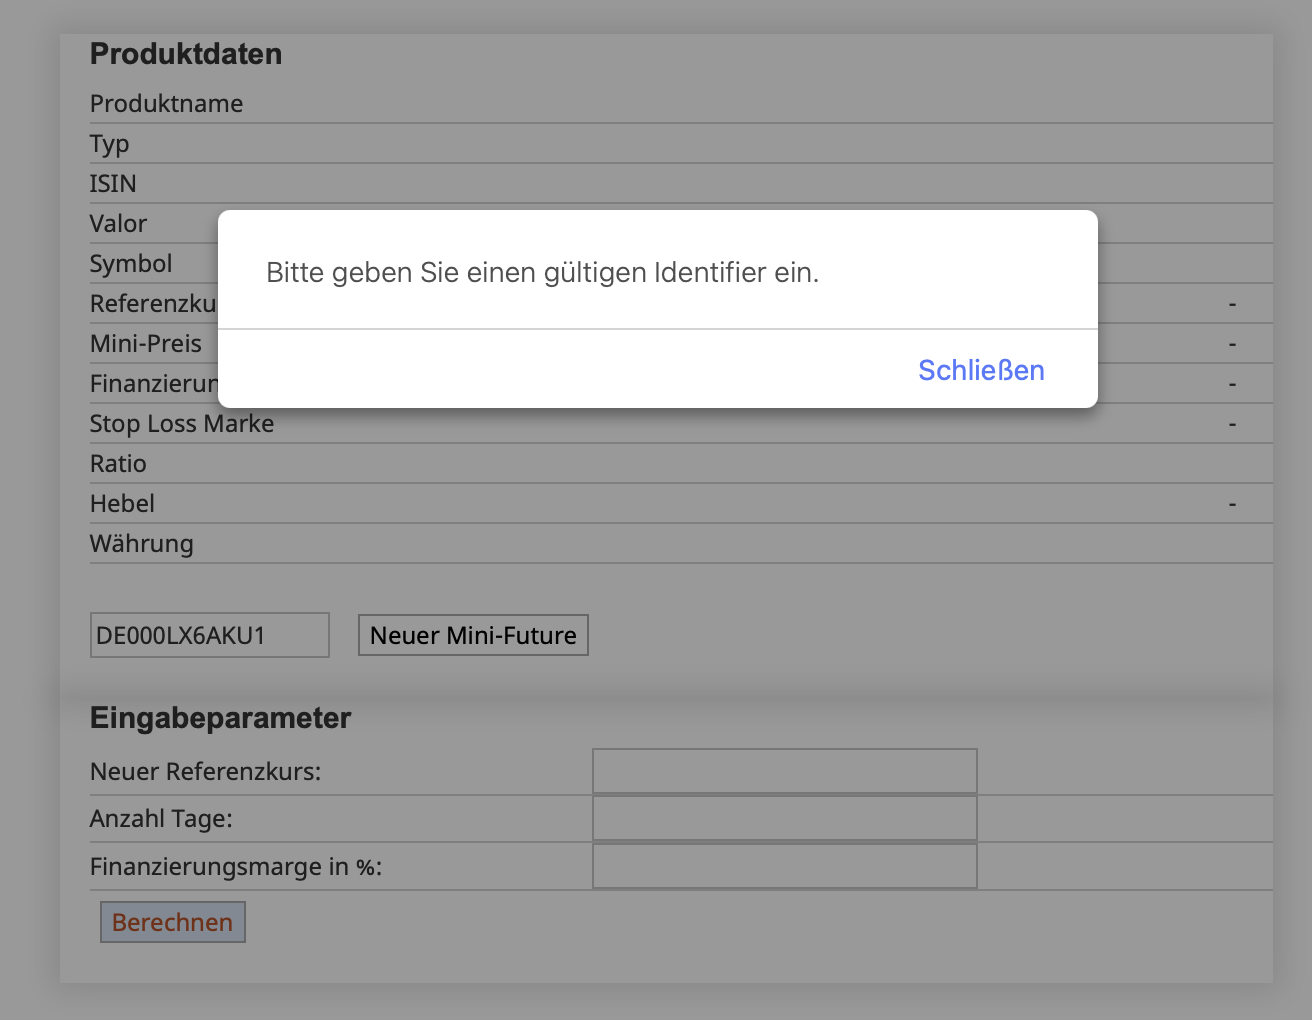The image size is (1312, 1020).
Task: Click the ISIN row label
Action: [x=113, y=184]
